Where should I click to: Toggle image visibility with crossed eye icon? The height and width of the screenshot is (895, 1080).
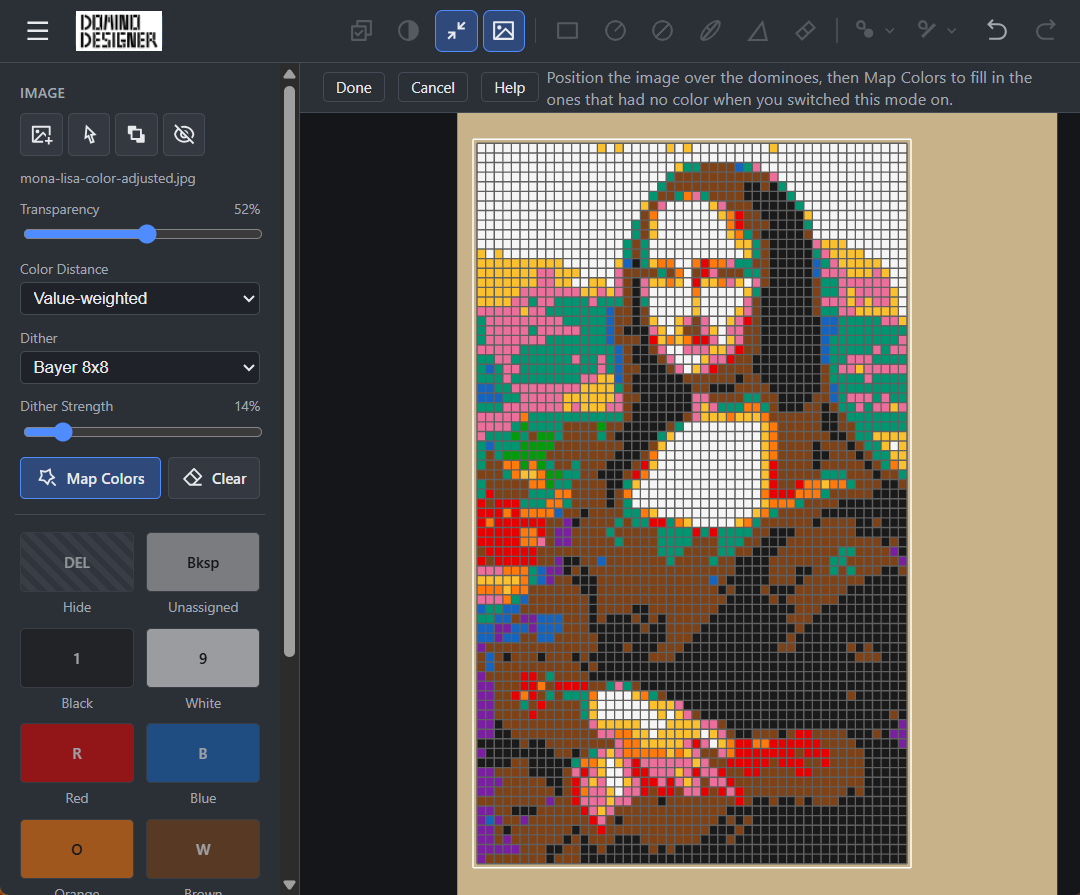(x=184, y=134)
